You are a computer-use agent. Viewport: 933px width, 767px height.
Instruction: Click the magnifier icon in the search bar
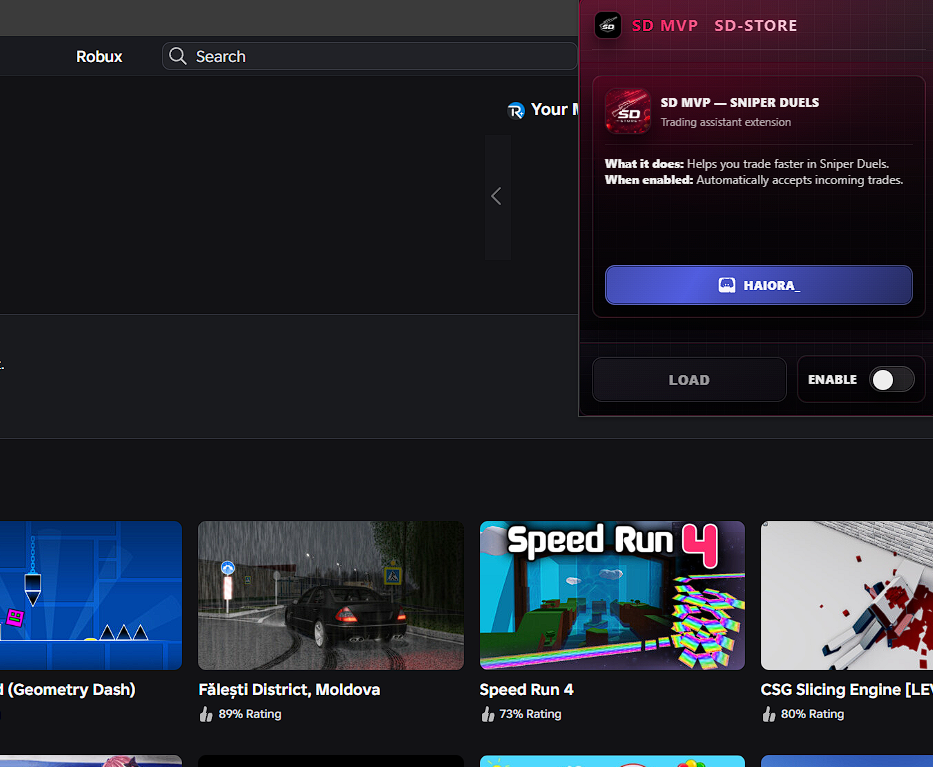[178, 56]
